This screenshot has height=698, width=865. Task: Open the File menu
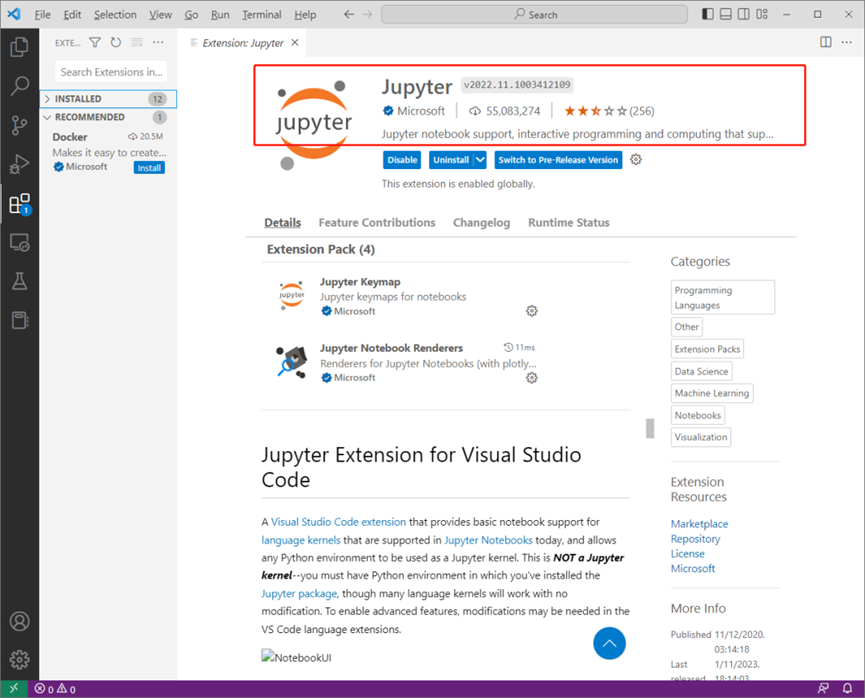pyautogui.click(x=42, y=14)
